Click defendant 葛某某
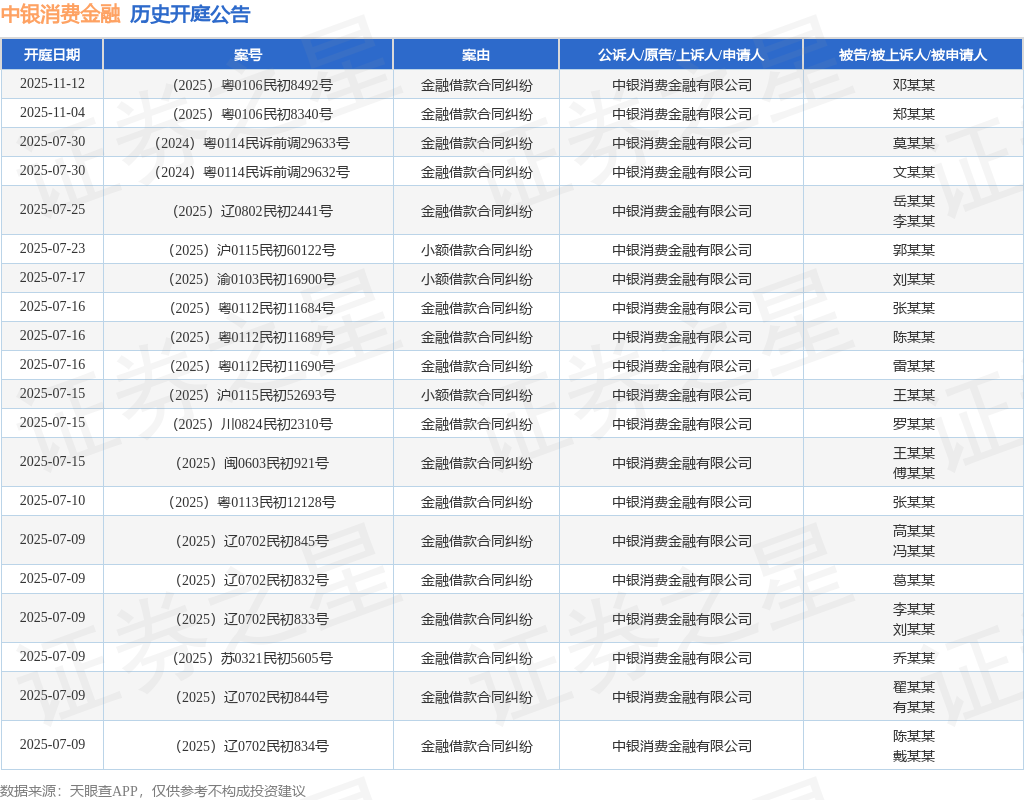Viewport: 1024px width, 800px height. click(x=914, y=581)
